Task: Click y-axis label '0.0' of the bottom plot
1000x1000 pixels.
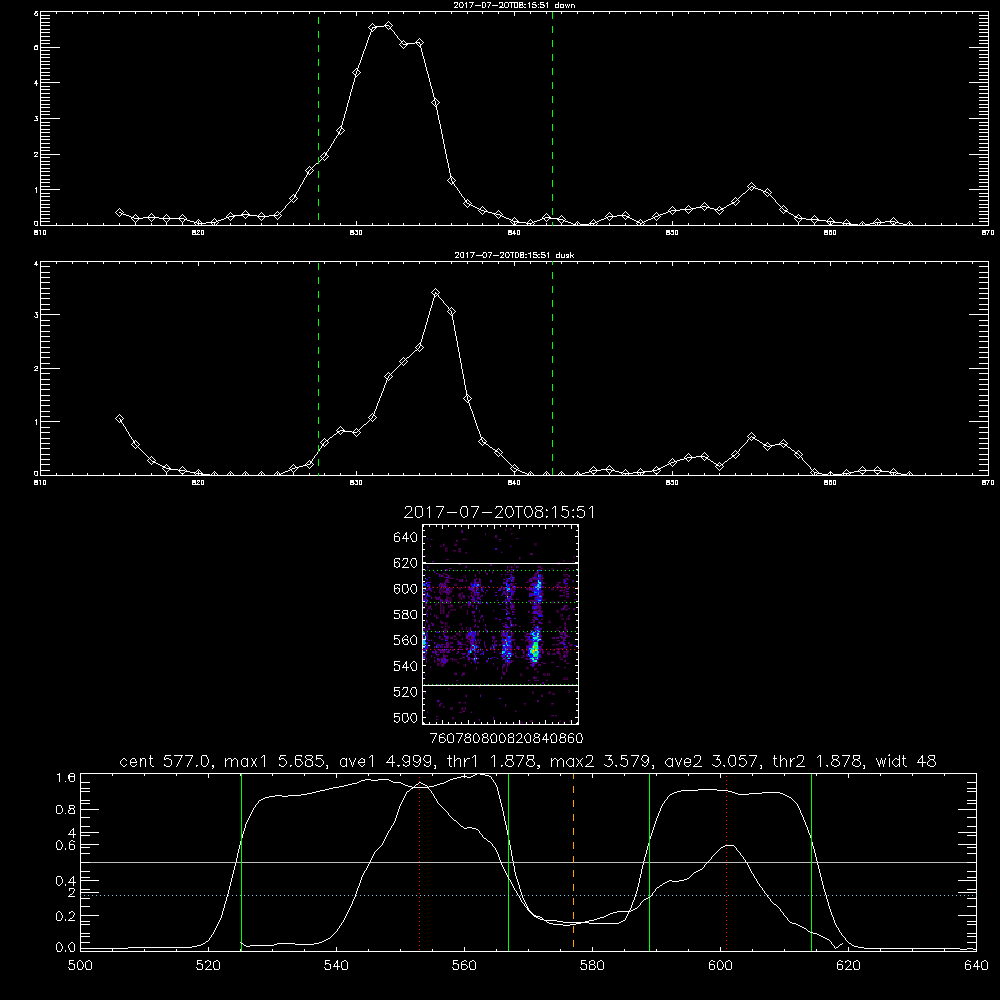Action: 66,948
